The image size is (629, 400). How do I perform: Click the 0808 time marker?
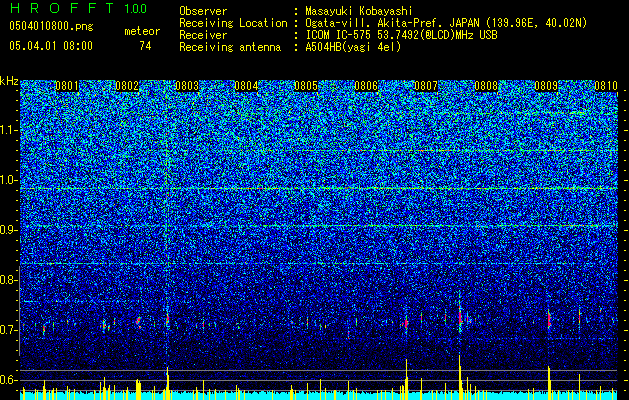click(x=486, y=86)
